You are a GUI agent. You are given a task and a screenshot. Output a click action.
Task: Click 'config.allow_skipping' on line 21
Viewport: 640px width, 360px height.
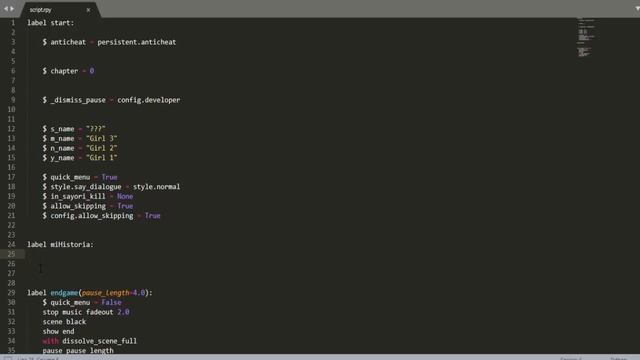coord(92,216)
